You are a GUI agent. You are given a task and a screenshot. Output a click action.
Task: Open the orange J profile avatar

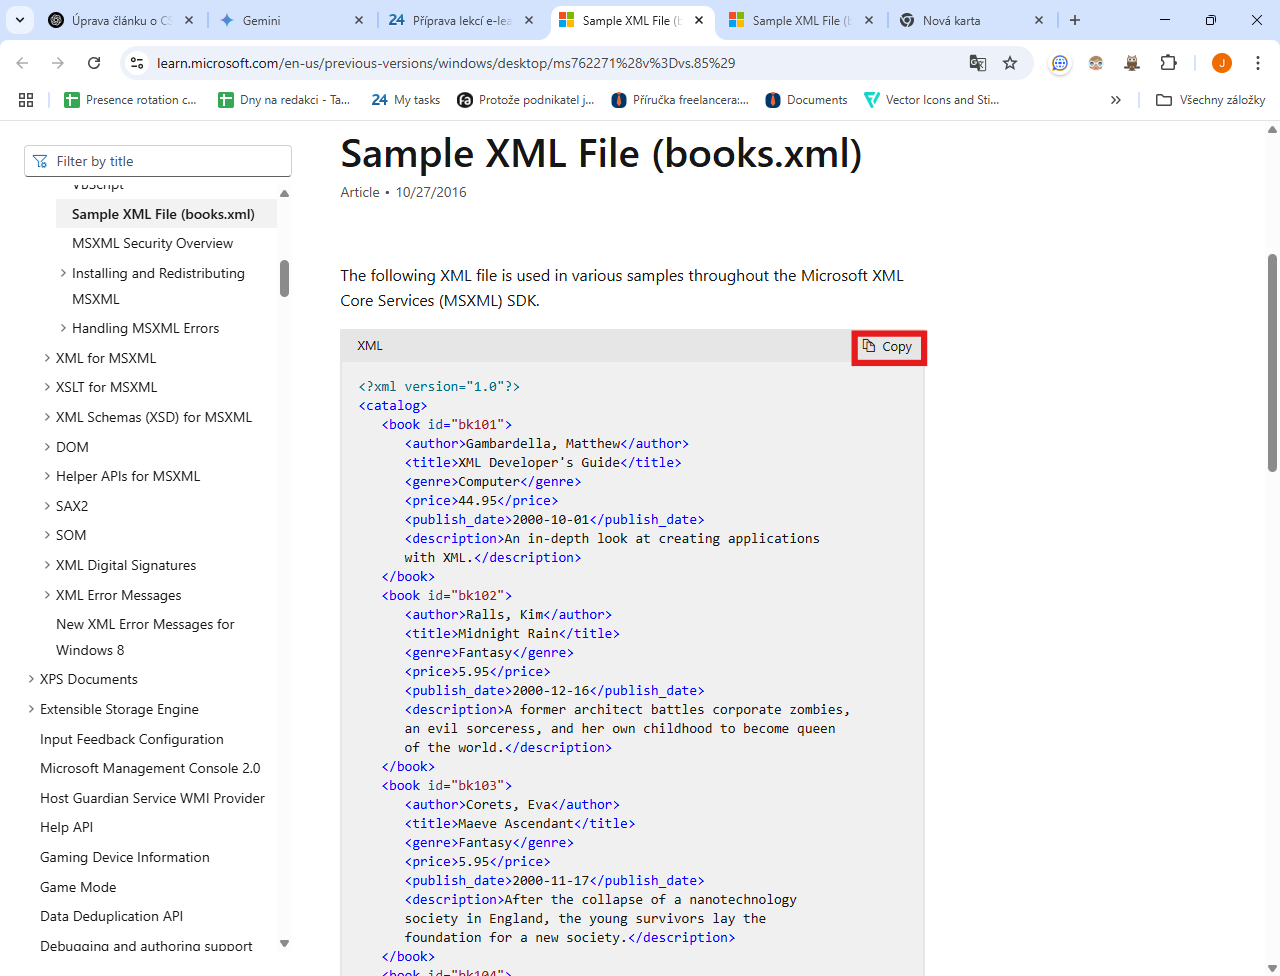(1221, 63)
